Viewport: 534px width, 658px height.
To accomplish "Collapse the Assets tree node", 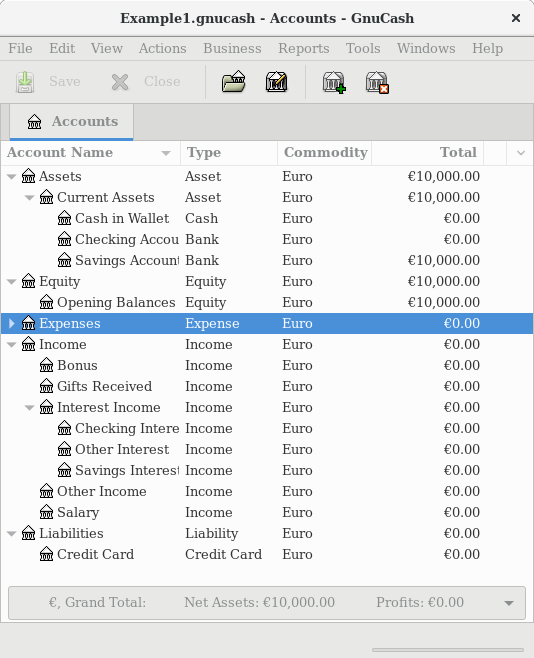I will [12, 177].
